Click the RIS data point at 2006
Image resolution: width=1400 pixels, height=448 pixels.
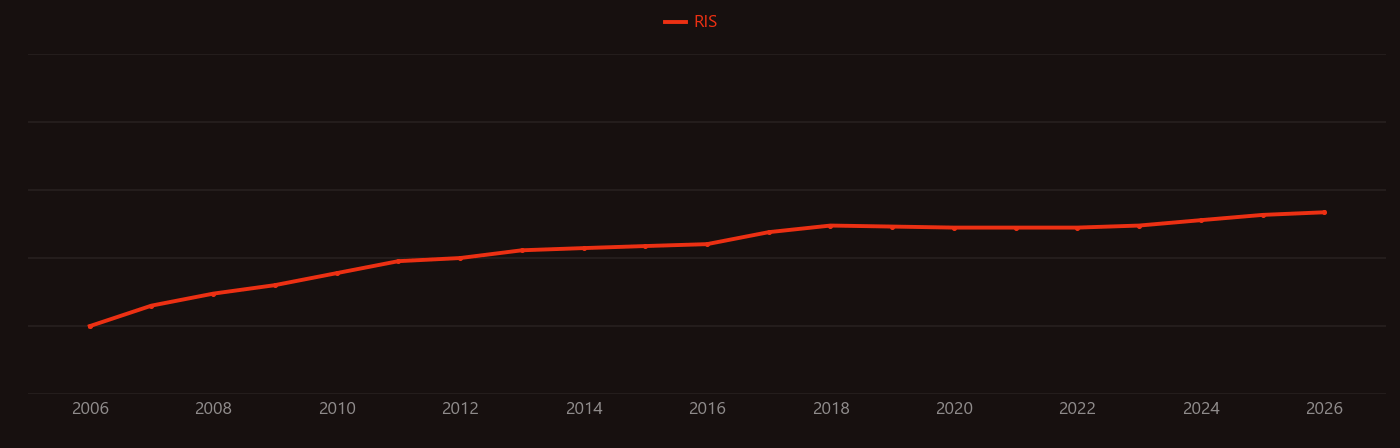(x=90, y=326)
